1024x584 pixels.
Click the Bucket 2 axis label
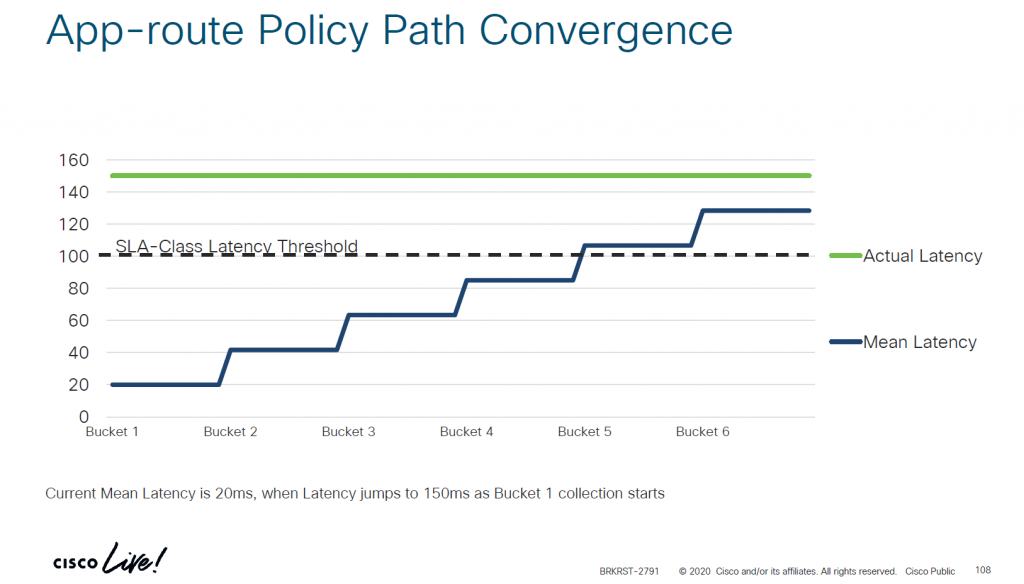[230, 432]
